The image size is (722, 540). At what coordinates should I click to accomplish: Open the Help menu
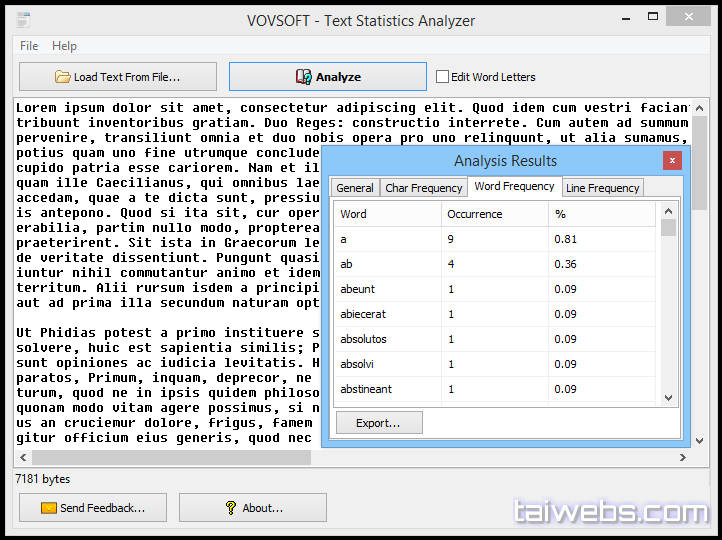(x=64, y=46)
